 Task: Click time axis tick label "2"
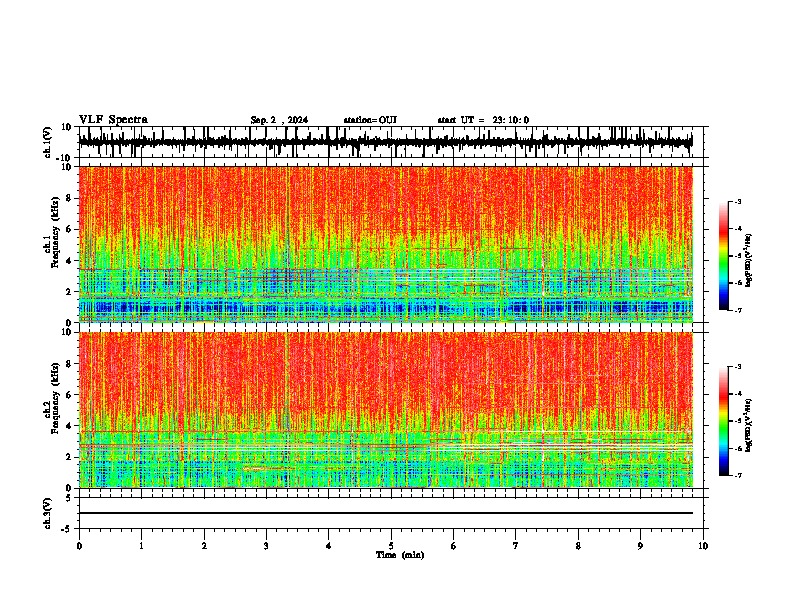pyautogui.click(x=204, y=546)
